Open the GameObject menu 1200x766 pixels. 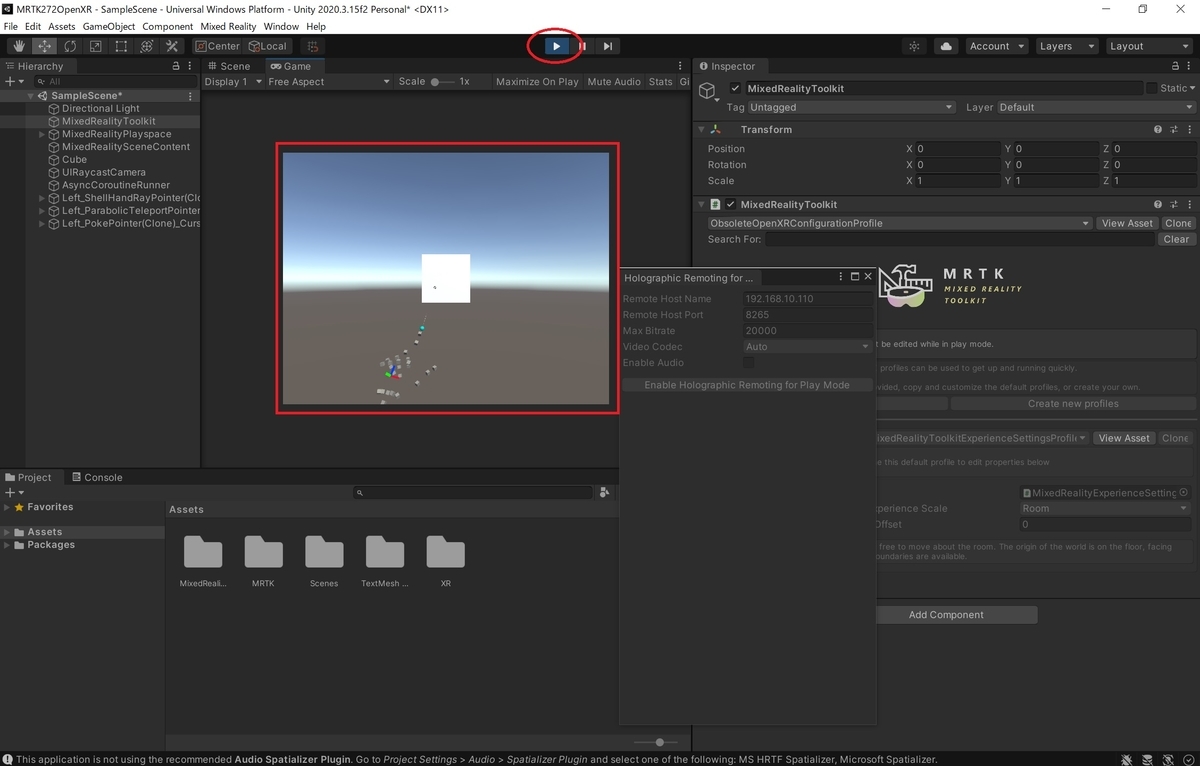pyautogui.click(x=108, y=26)
